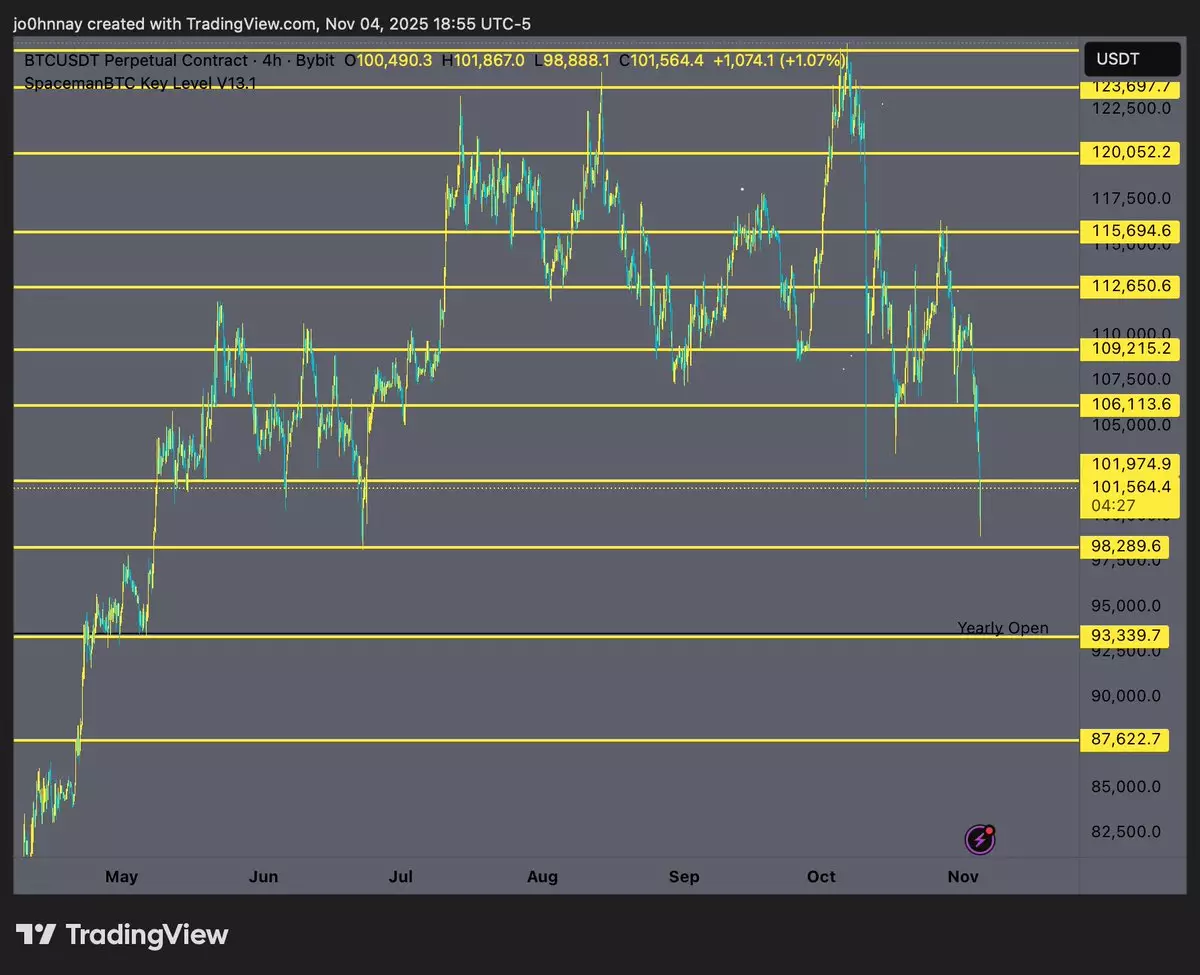Open the USDT currency selector

1117,59
